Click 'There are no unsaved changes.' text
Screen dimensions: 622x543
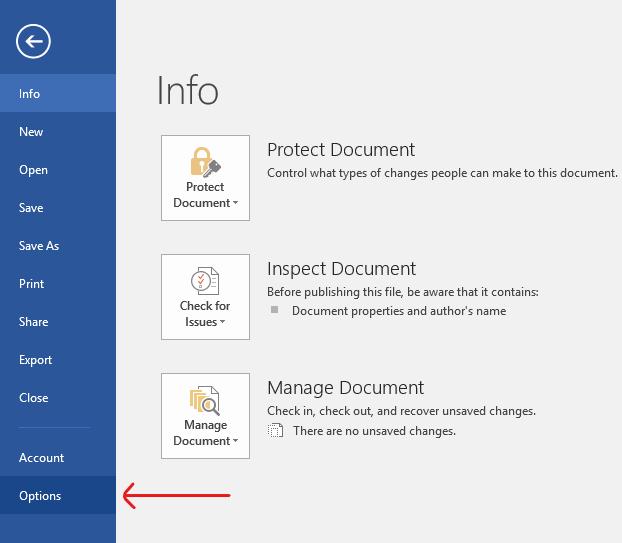coord(374,431)
